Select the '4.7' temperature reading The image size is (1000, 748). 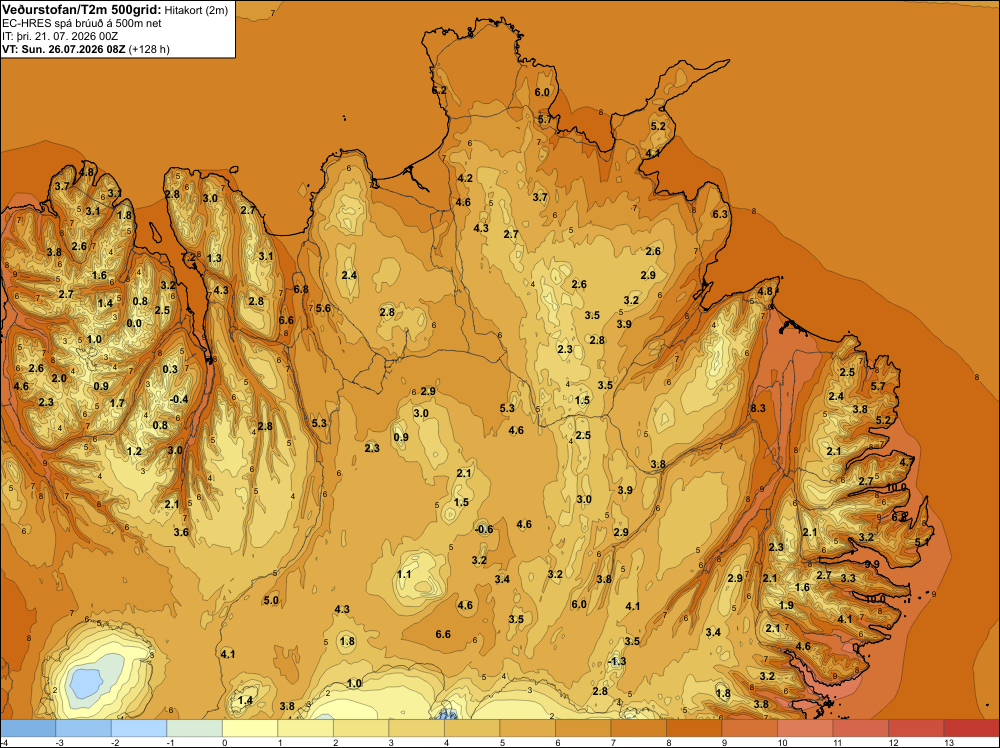[x=907, y=462]
